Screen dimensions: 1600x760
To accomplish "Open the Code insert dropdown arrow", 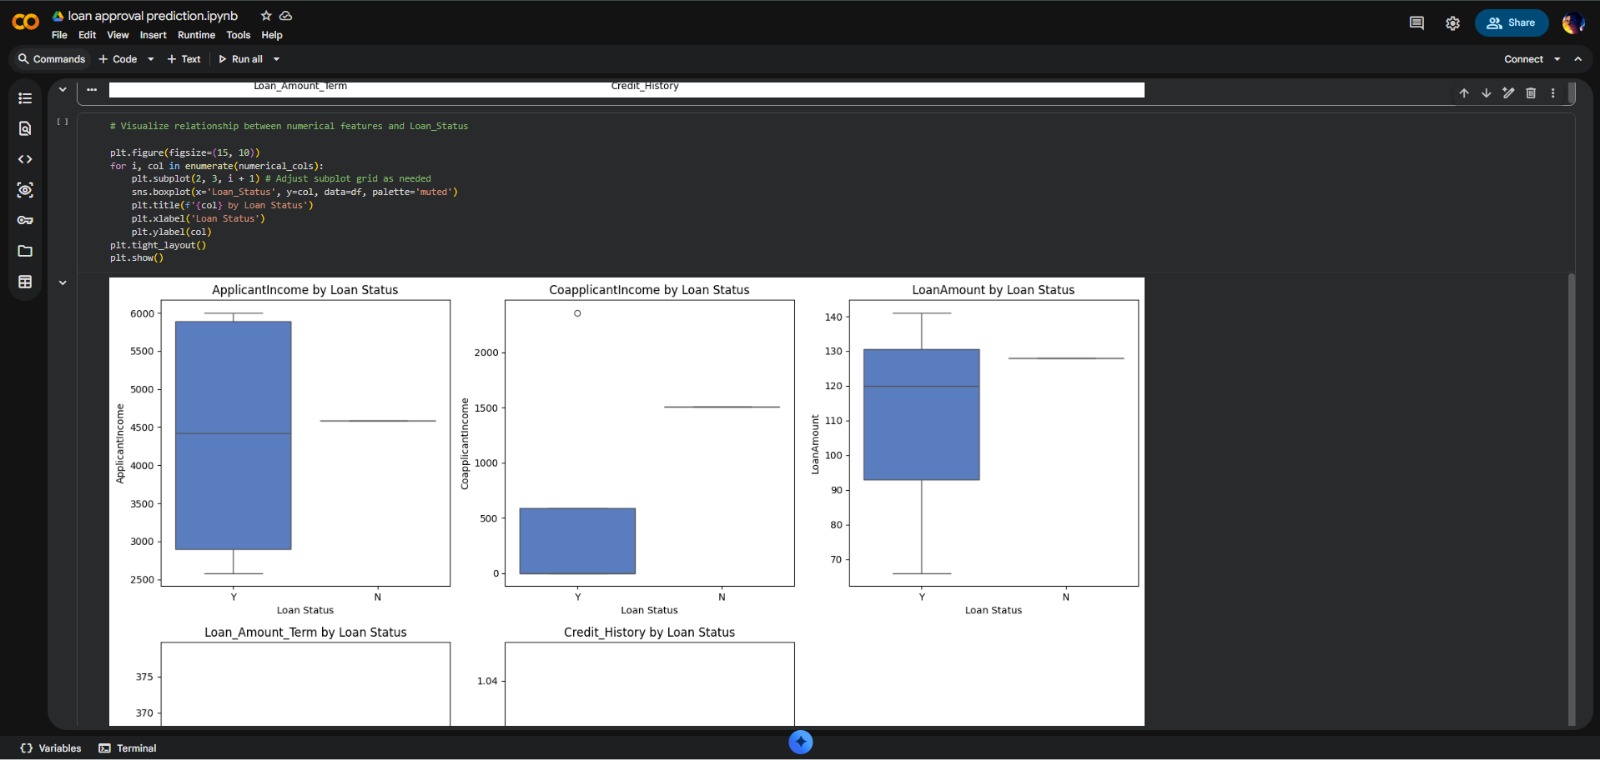I will click(x=151, y=59).
